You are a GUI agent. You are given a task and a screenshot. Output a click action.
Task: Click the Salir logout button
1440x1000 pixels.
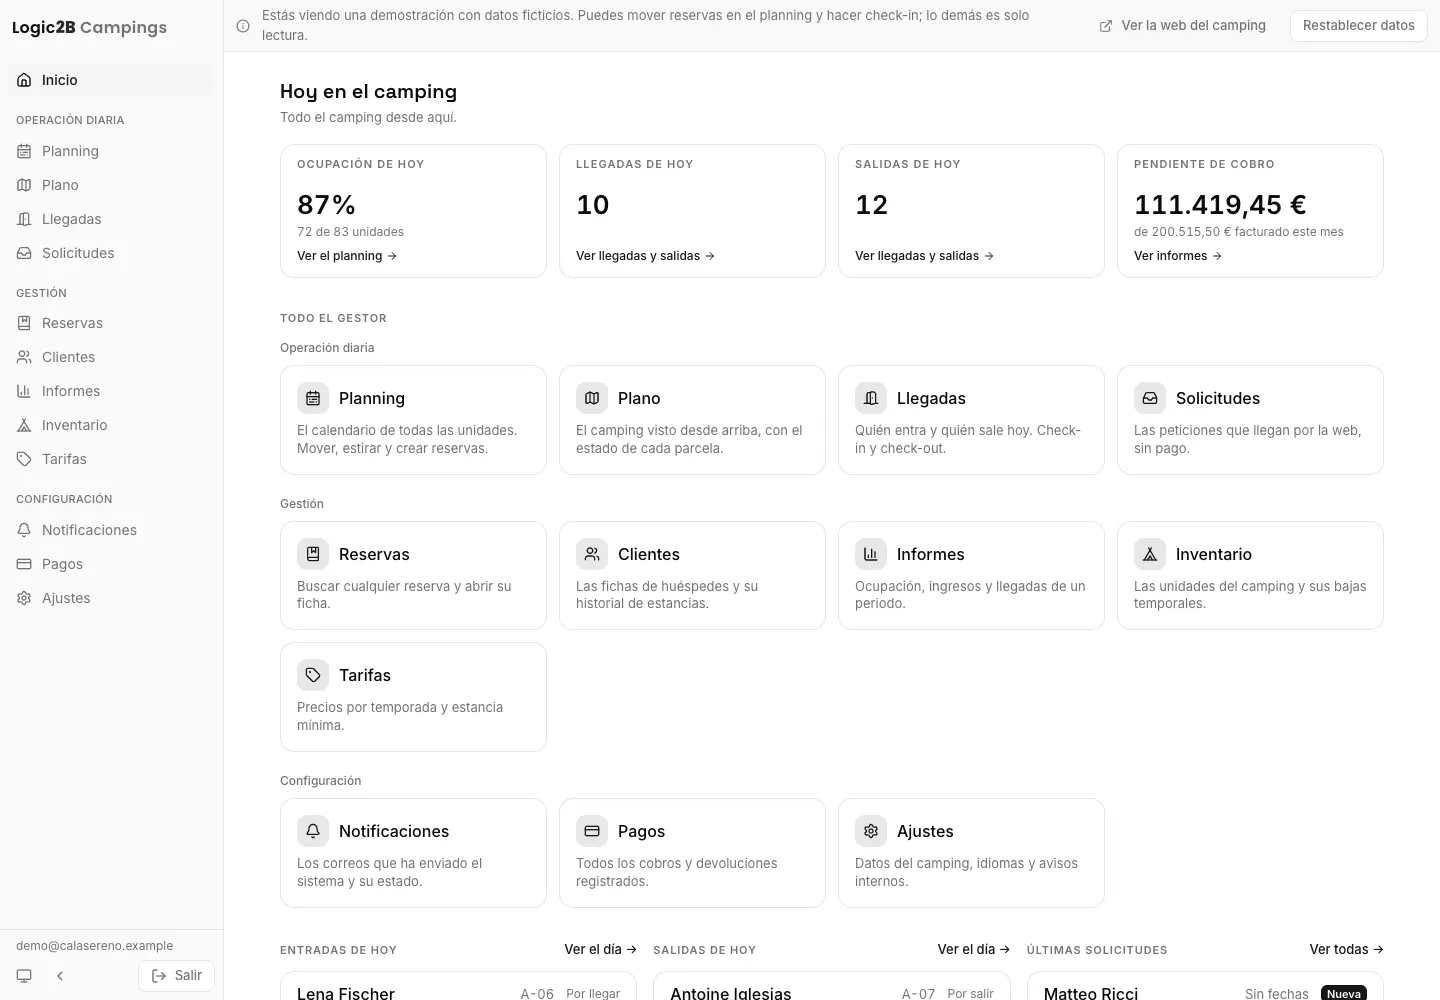(176, 976)
